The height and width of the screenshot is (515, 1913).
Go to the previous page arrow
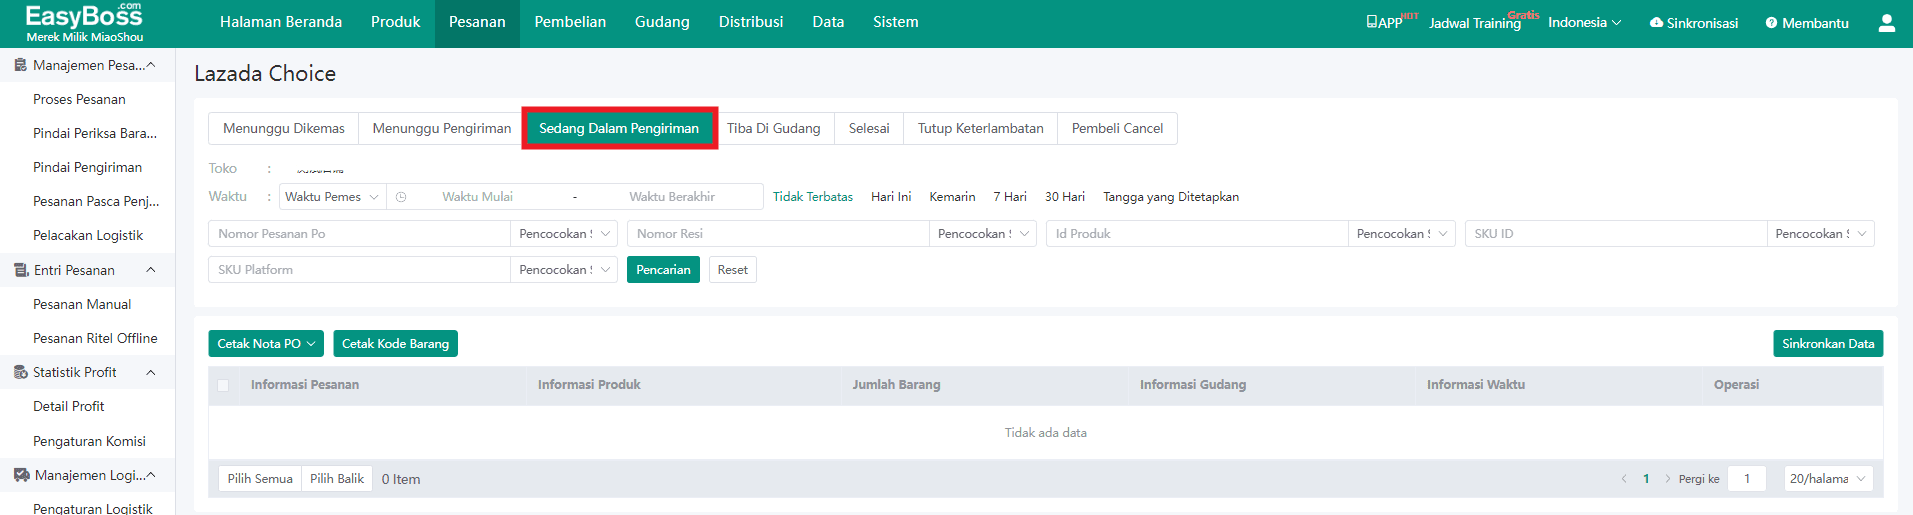pyautogui.click(x=1624, y=479)
